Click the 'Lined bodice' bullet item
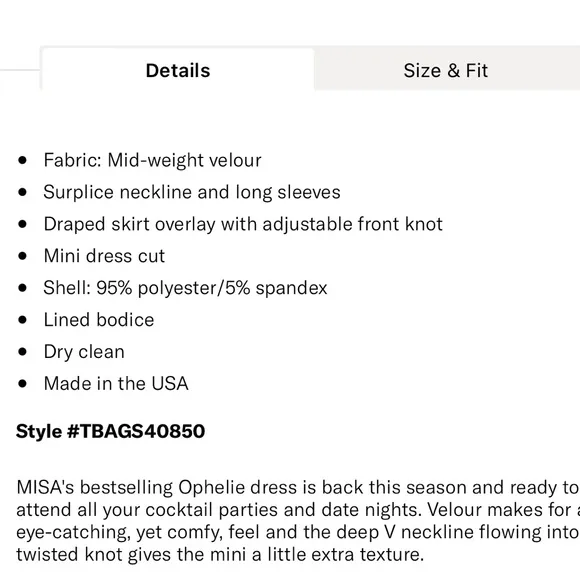Viewport: 580px width, 580px height. [x=99, y=320]
